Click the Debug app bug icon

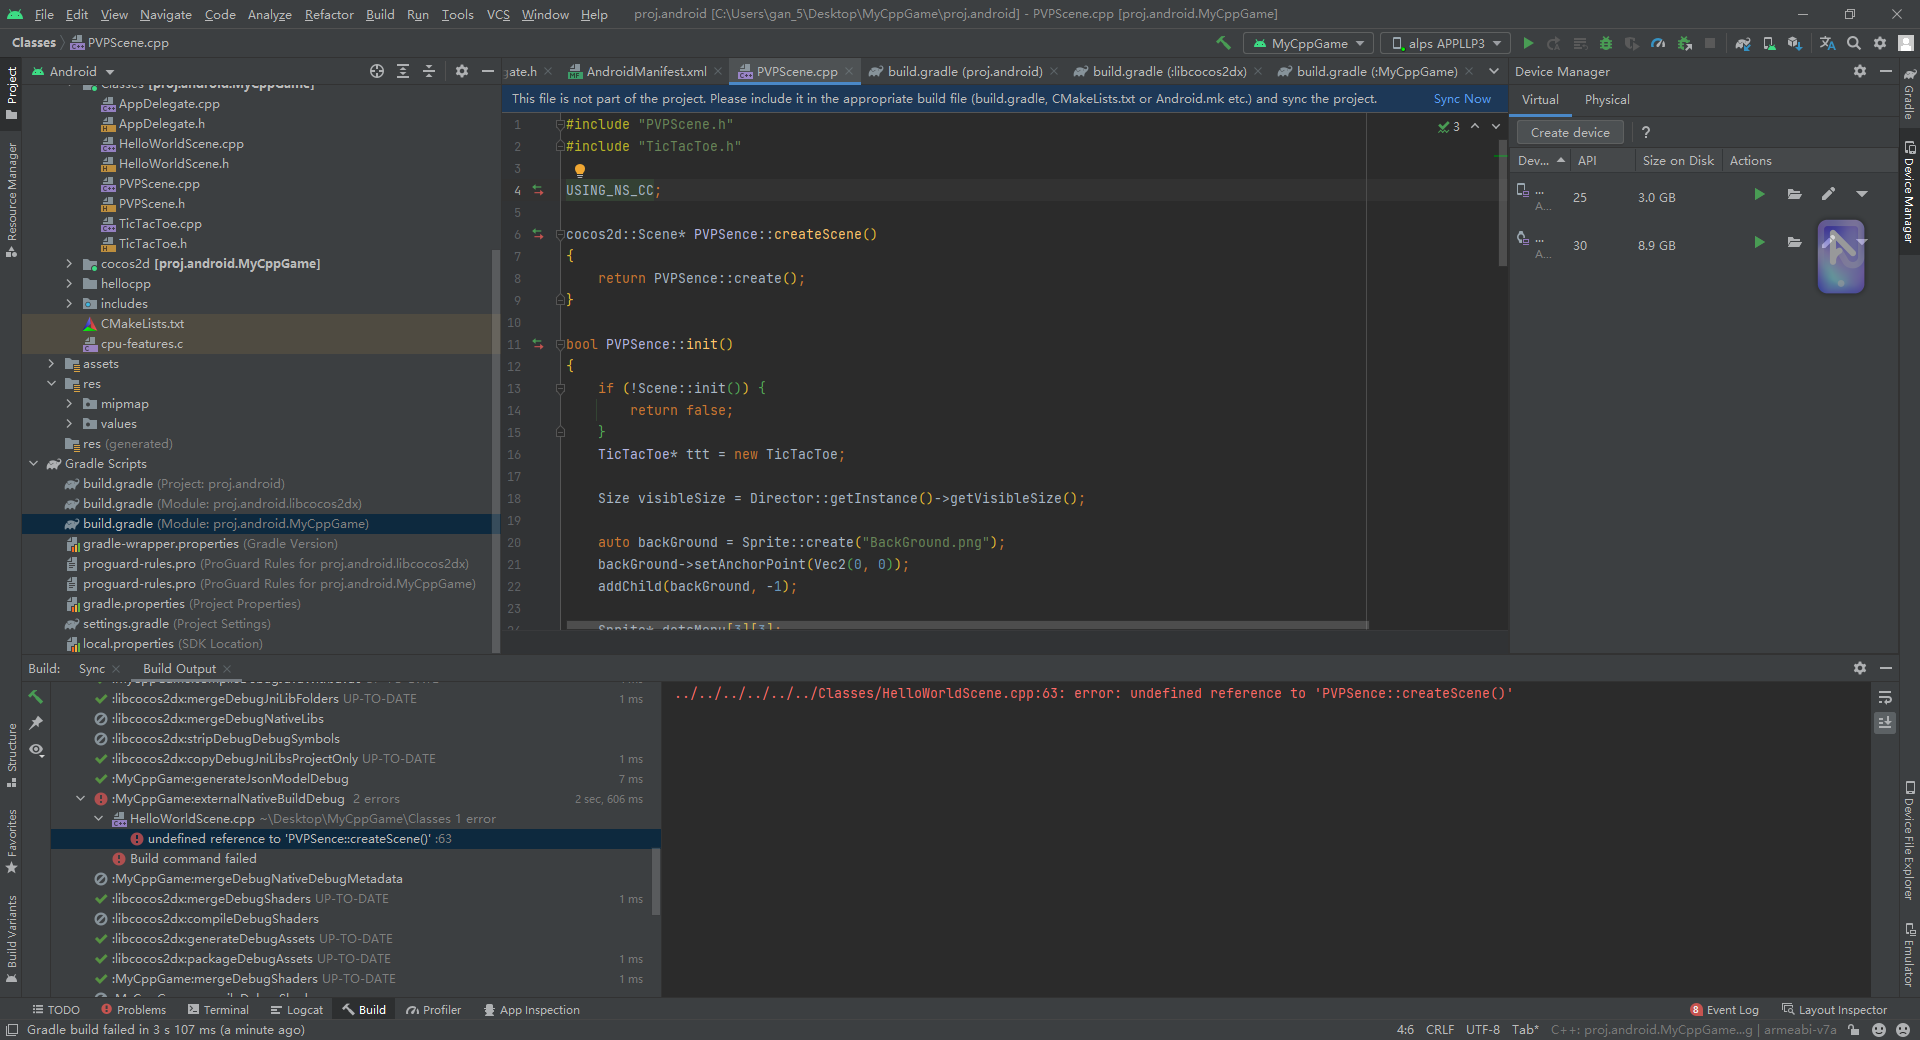point(1606,43)
